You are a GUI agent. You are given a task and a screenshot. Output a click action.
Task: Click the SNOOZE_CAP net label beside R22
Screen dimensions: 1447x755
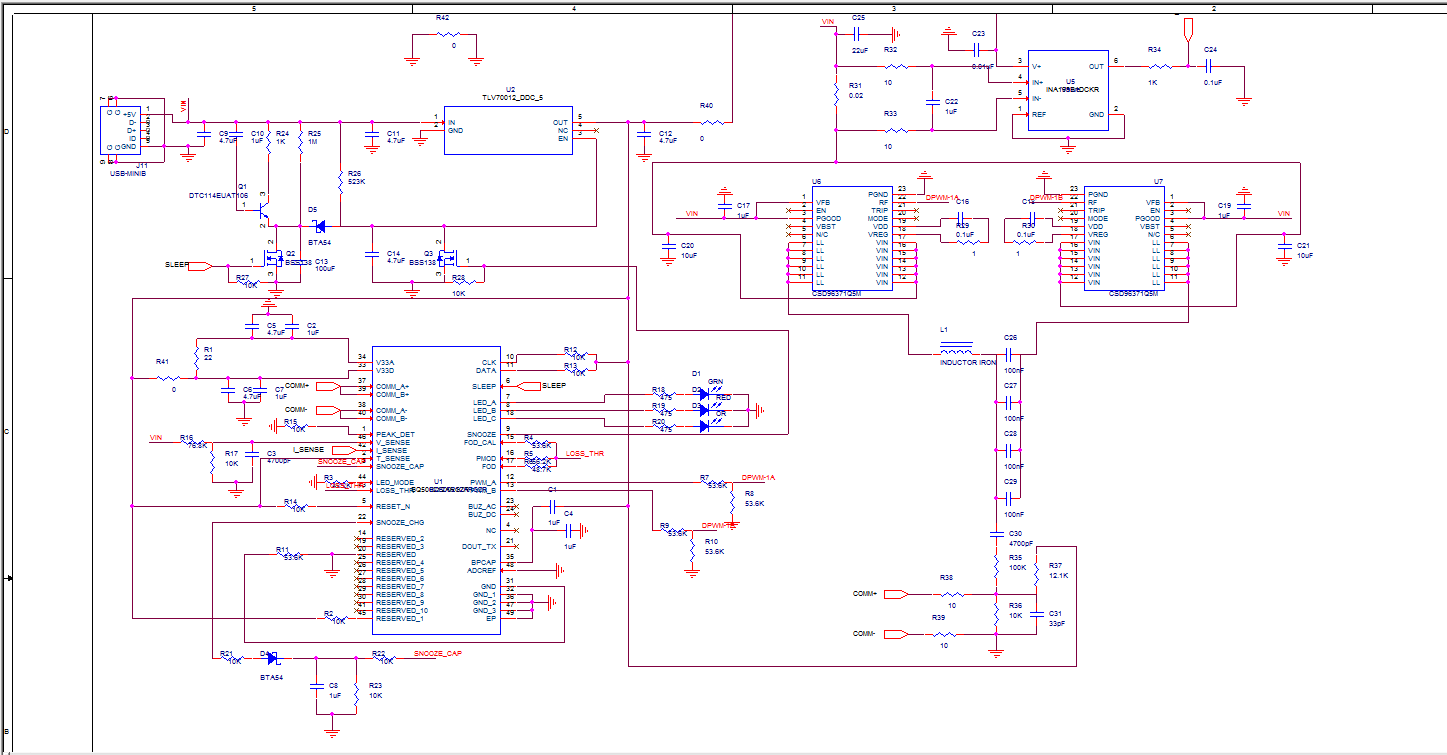point(438,653)
